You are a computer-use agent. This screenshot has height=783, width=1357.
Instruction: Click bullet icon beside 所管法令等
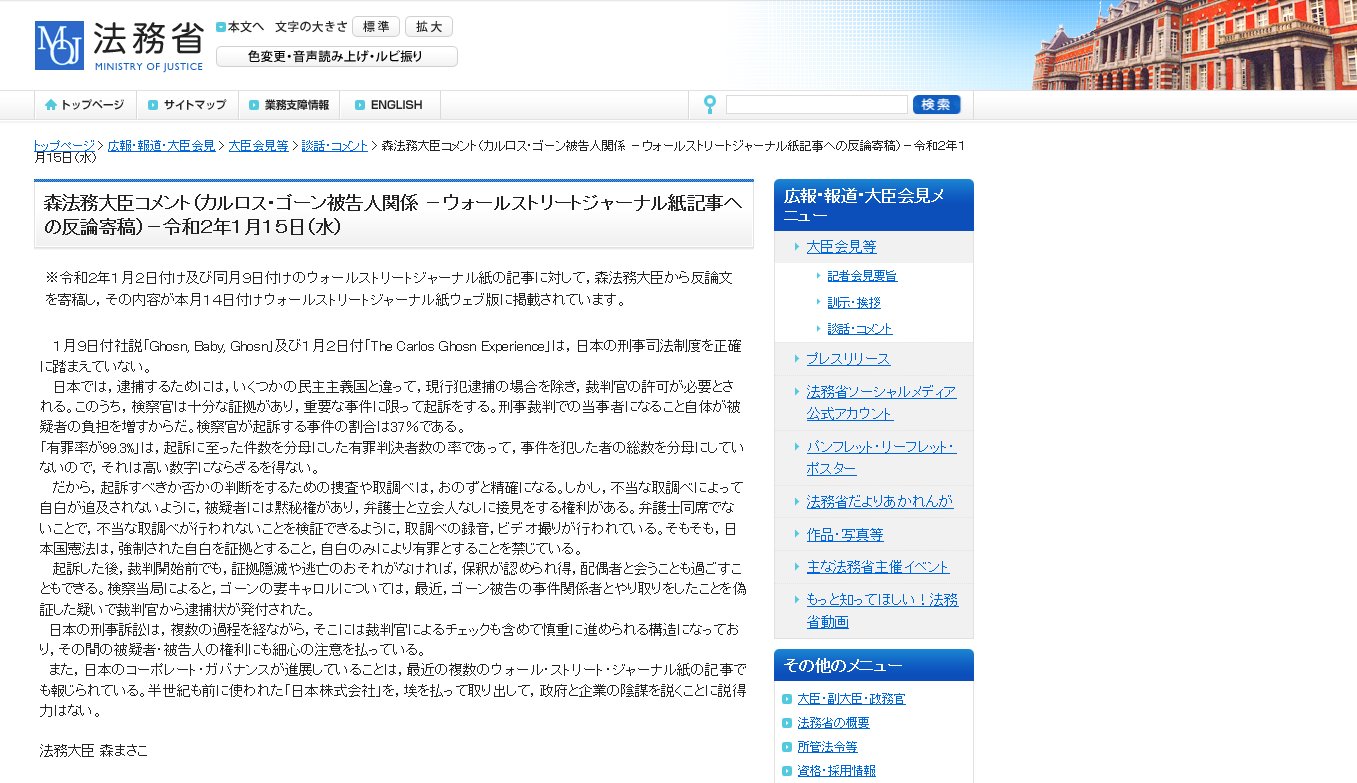pos(788,747)
